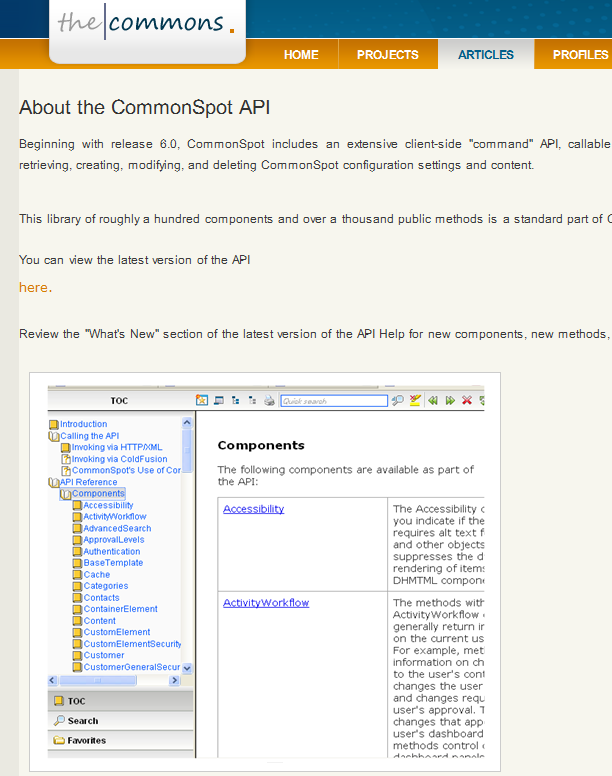Select Accessibility in the TOC tree
The height and width of the screenshot is (776, 612).
point(108,505)
